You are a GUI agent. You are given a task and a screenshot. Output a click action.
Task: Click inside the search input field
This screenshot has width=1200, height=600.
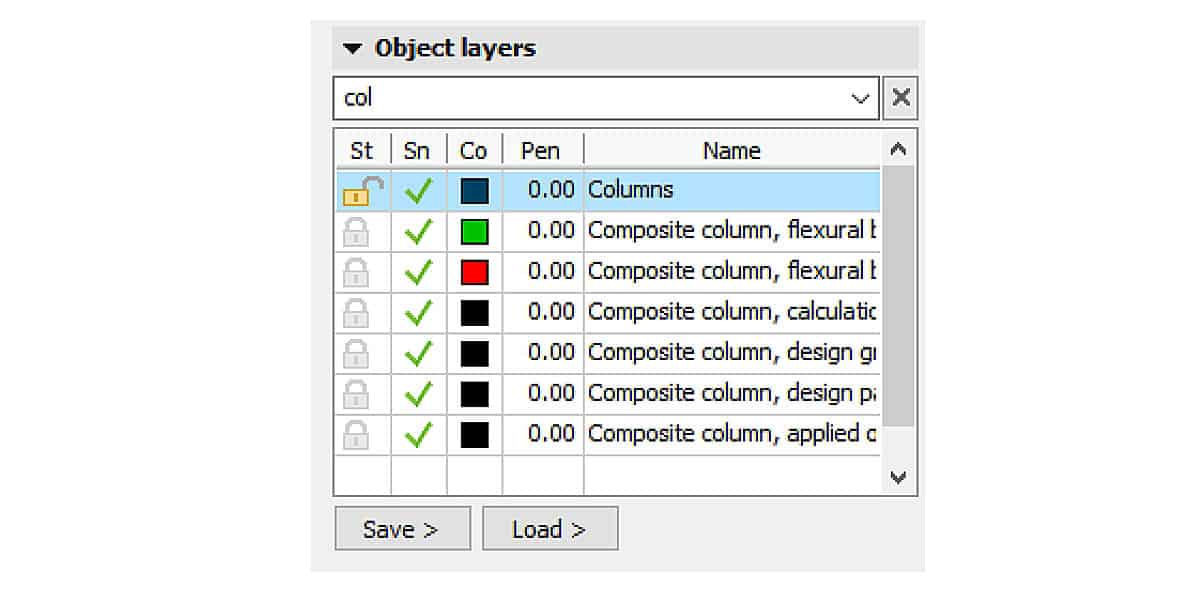point(600,97)
